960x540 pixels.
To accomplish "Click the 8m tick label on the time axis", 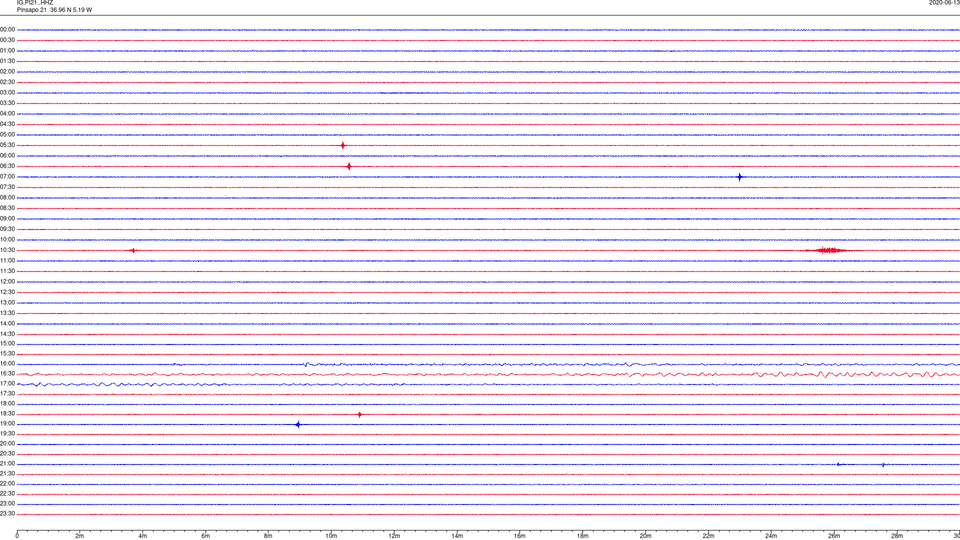I will tap(268, 536).
